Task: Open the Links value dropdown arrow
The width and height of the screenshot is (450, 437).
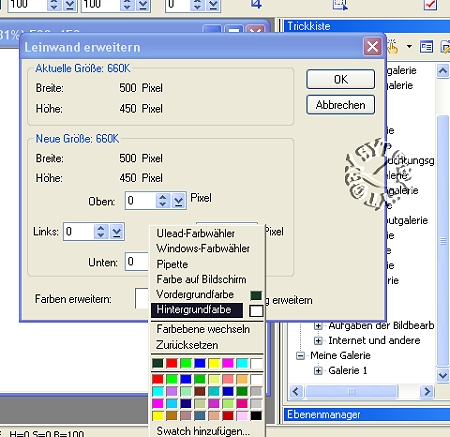Action: [x=117, y=232]
